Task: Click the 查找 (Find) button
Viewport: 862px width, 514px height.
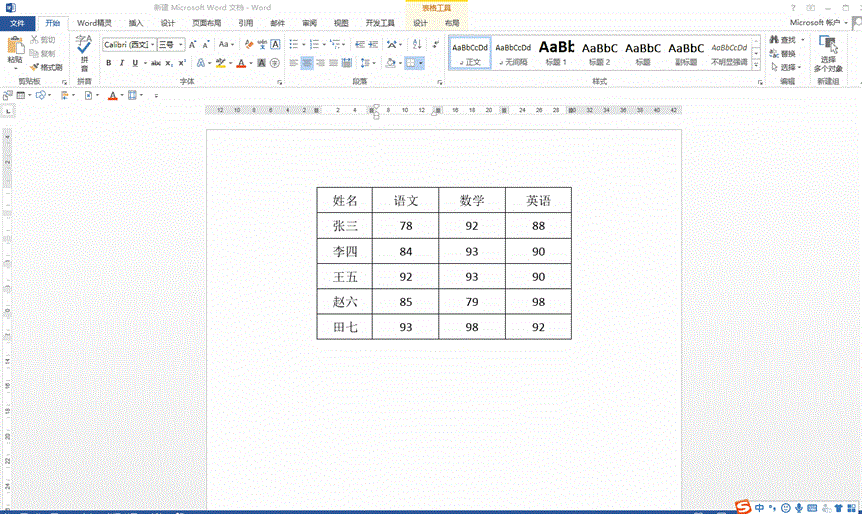Action: point(782,40)
